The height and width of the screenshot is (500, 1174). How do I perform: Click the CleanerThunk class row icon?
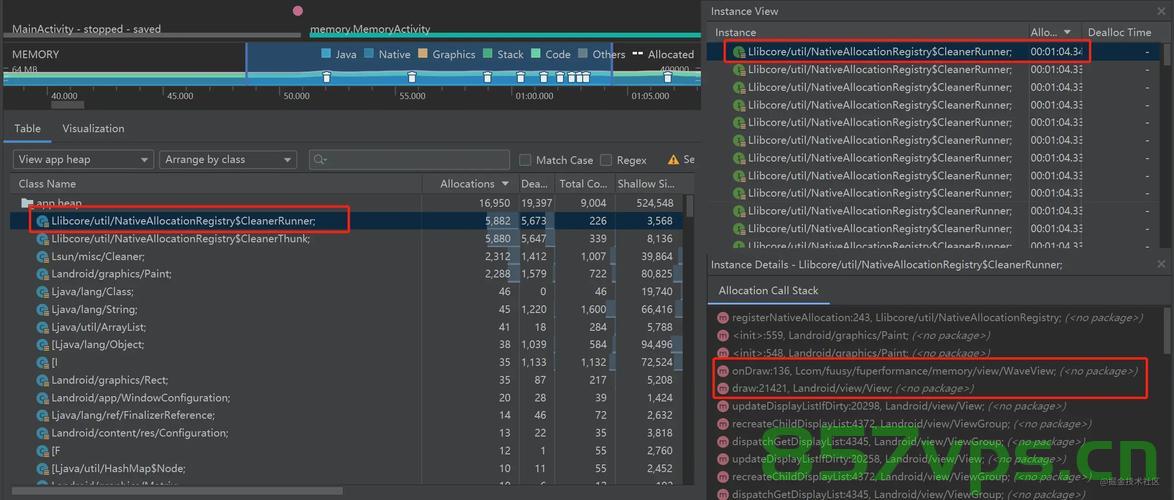point(43,239)
